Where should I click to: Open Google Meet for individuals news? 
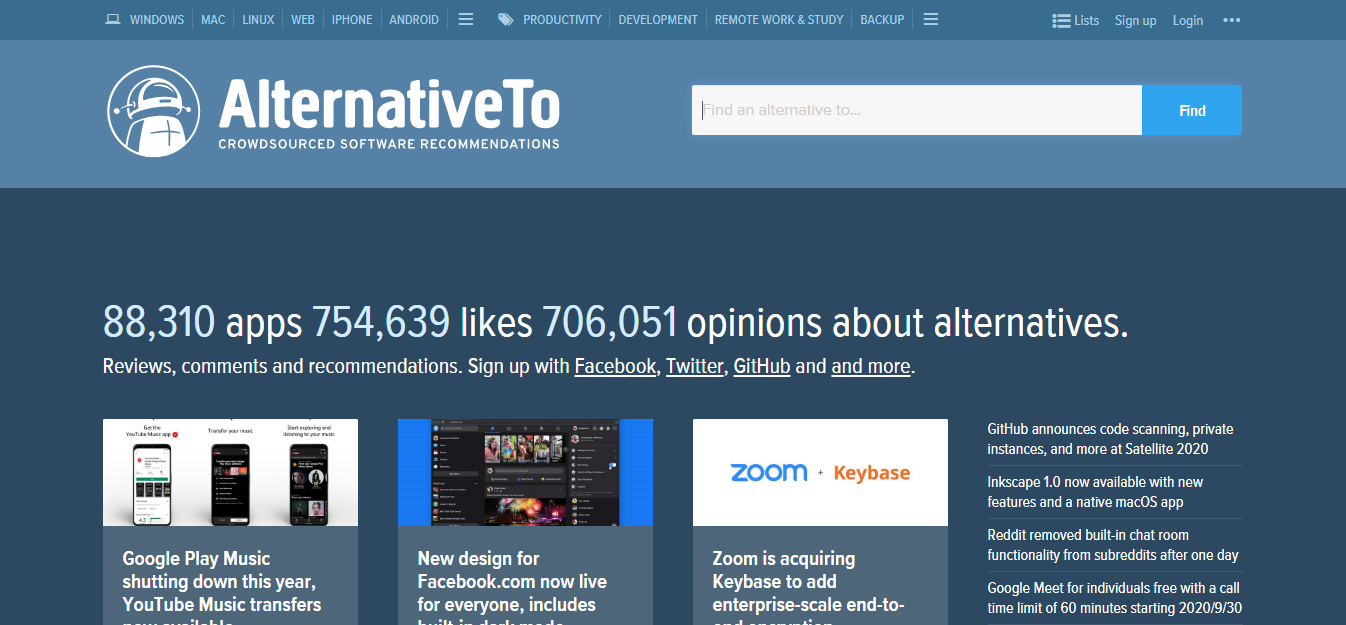[1114, 598]
